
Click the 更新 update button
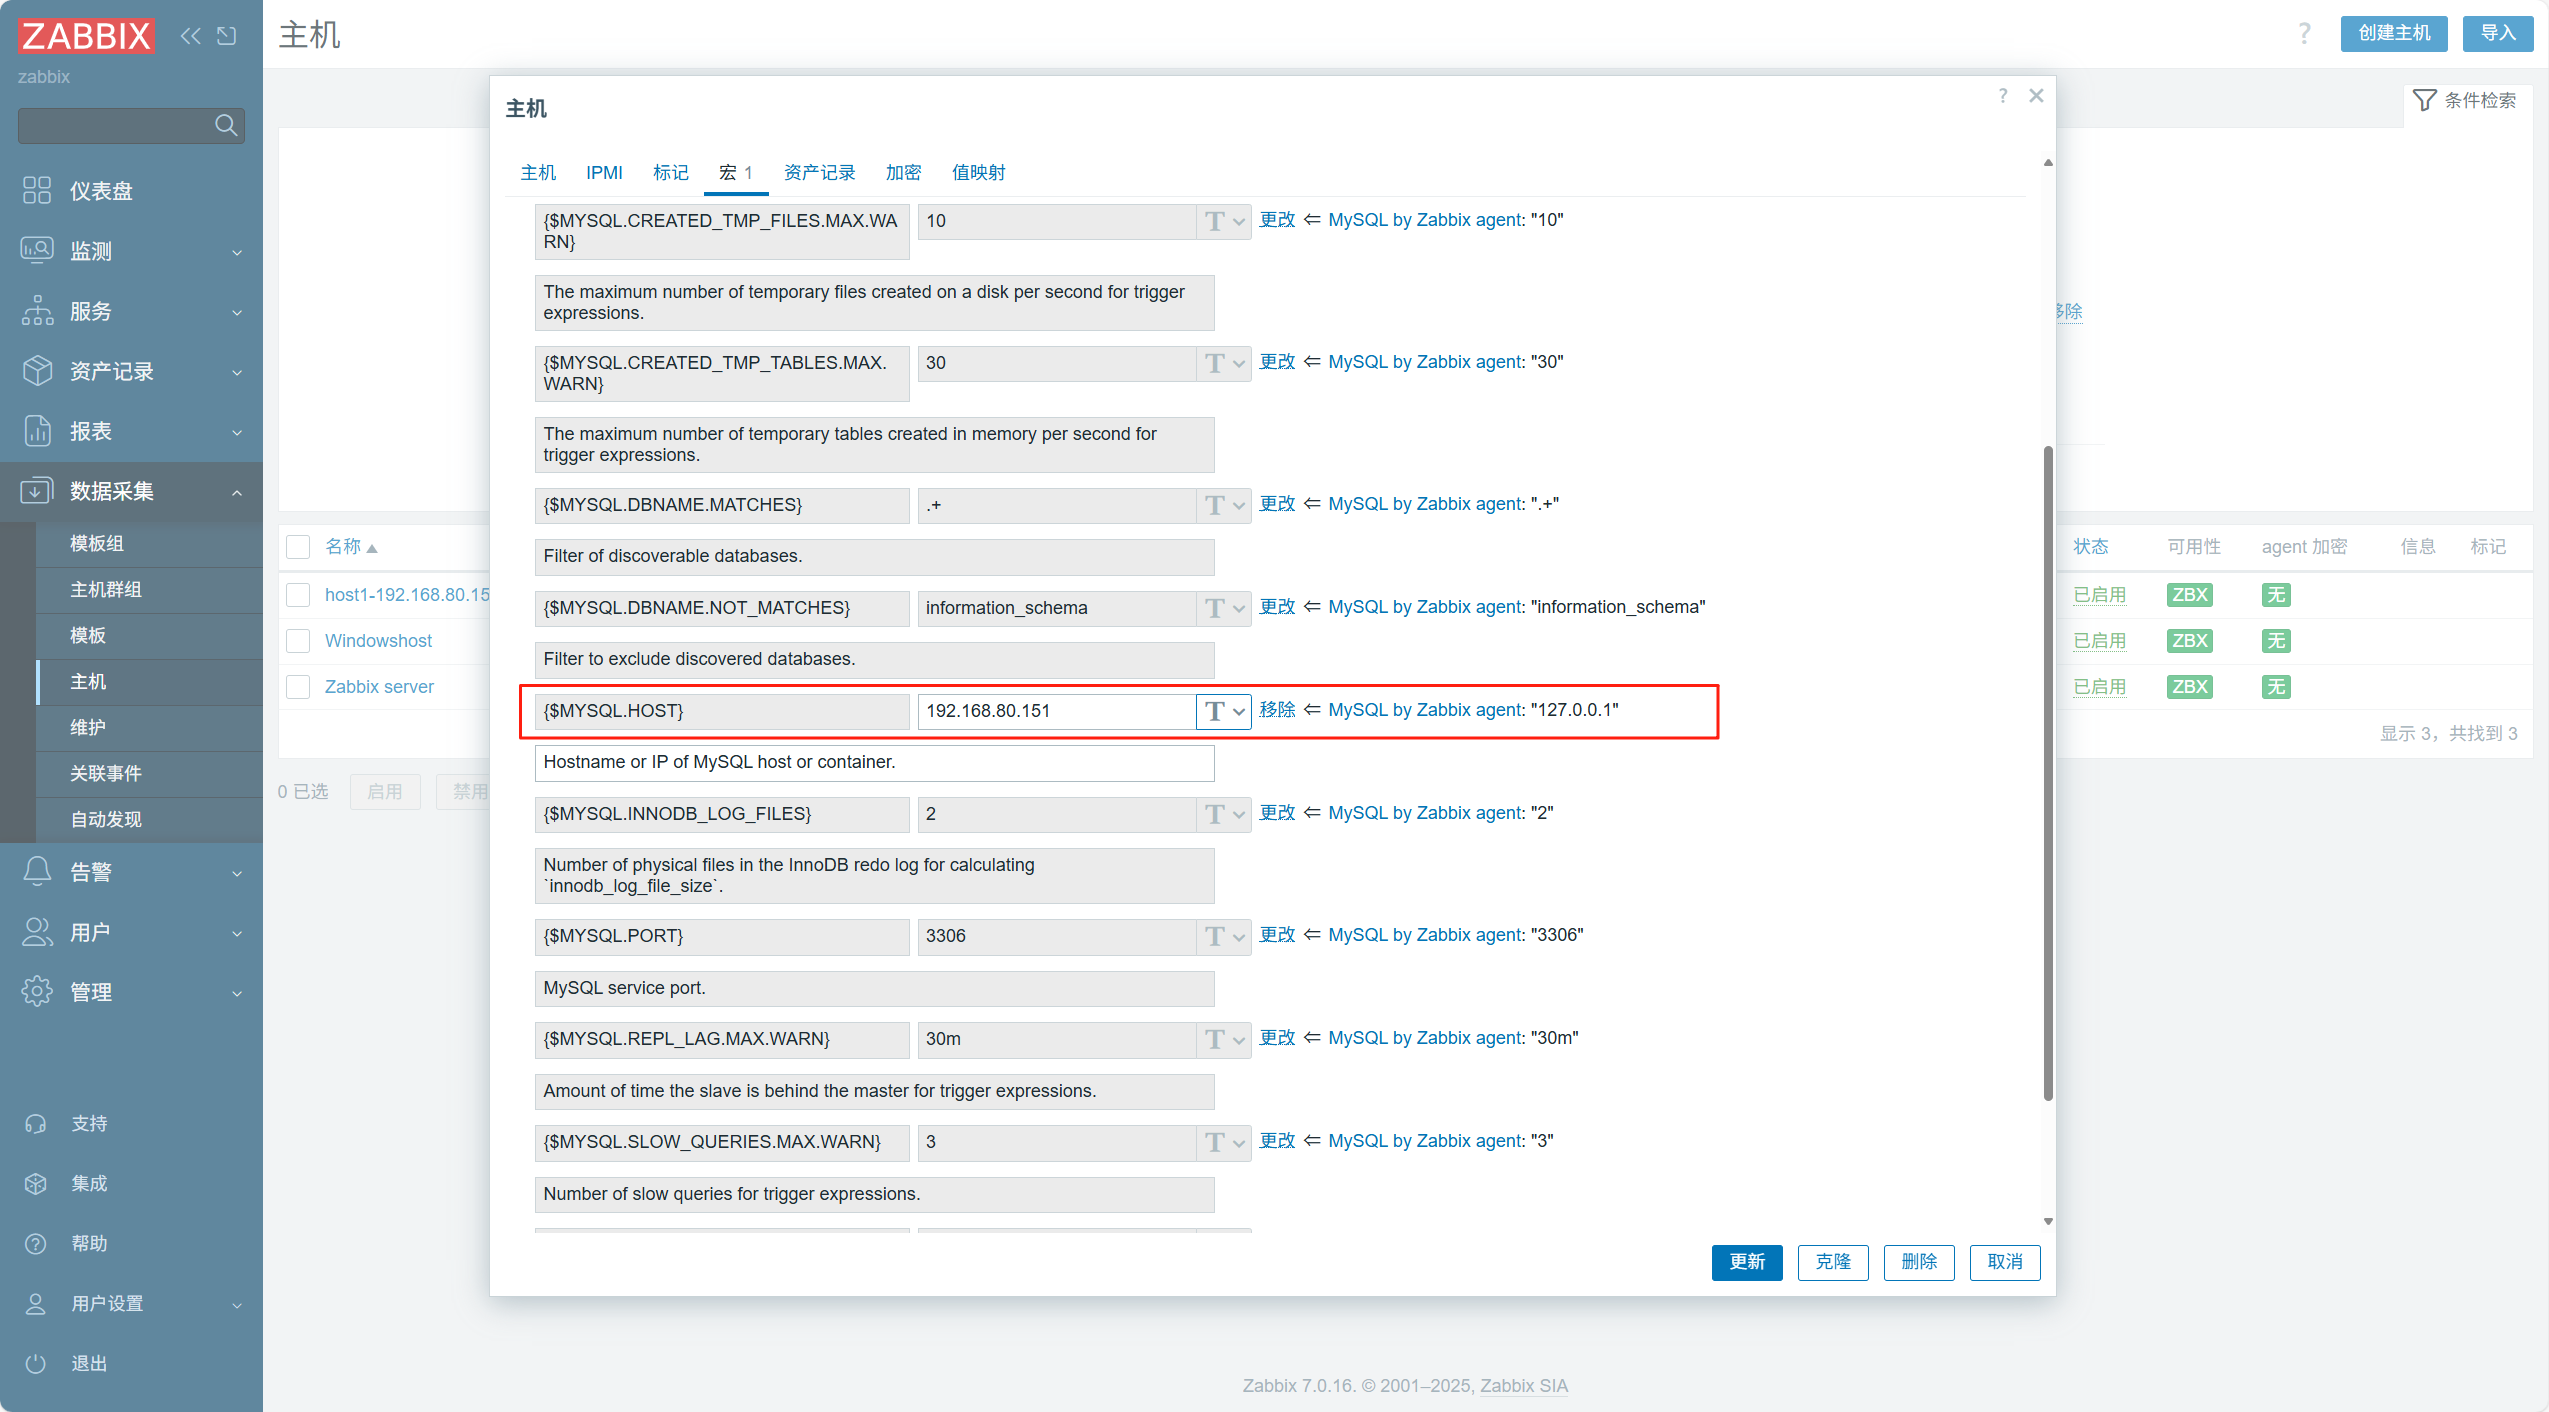coord(1747,1262)
